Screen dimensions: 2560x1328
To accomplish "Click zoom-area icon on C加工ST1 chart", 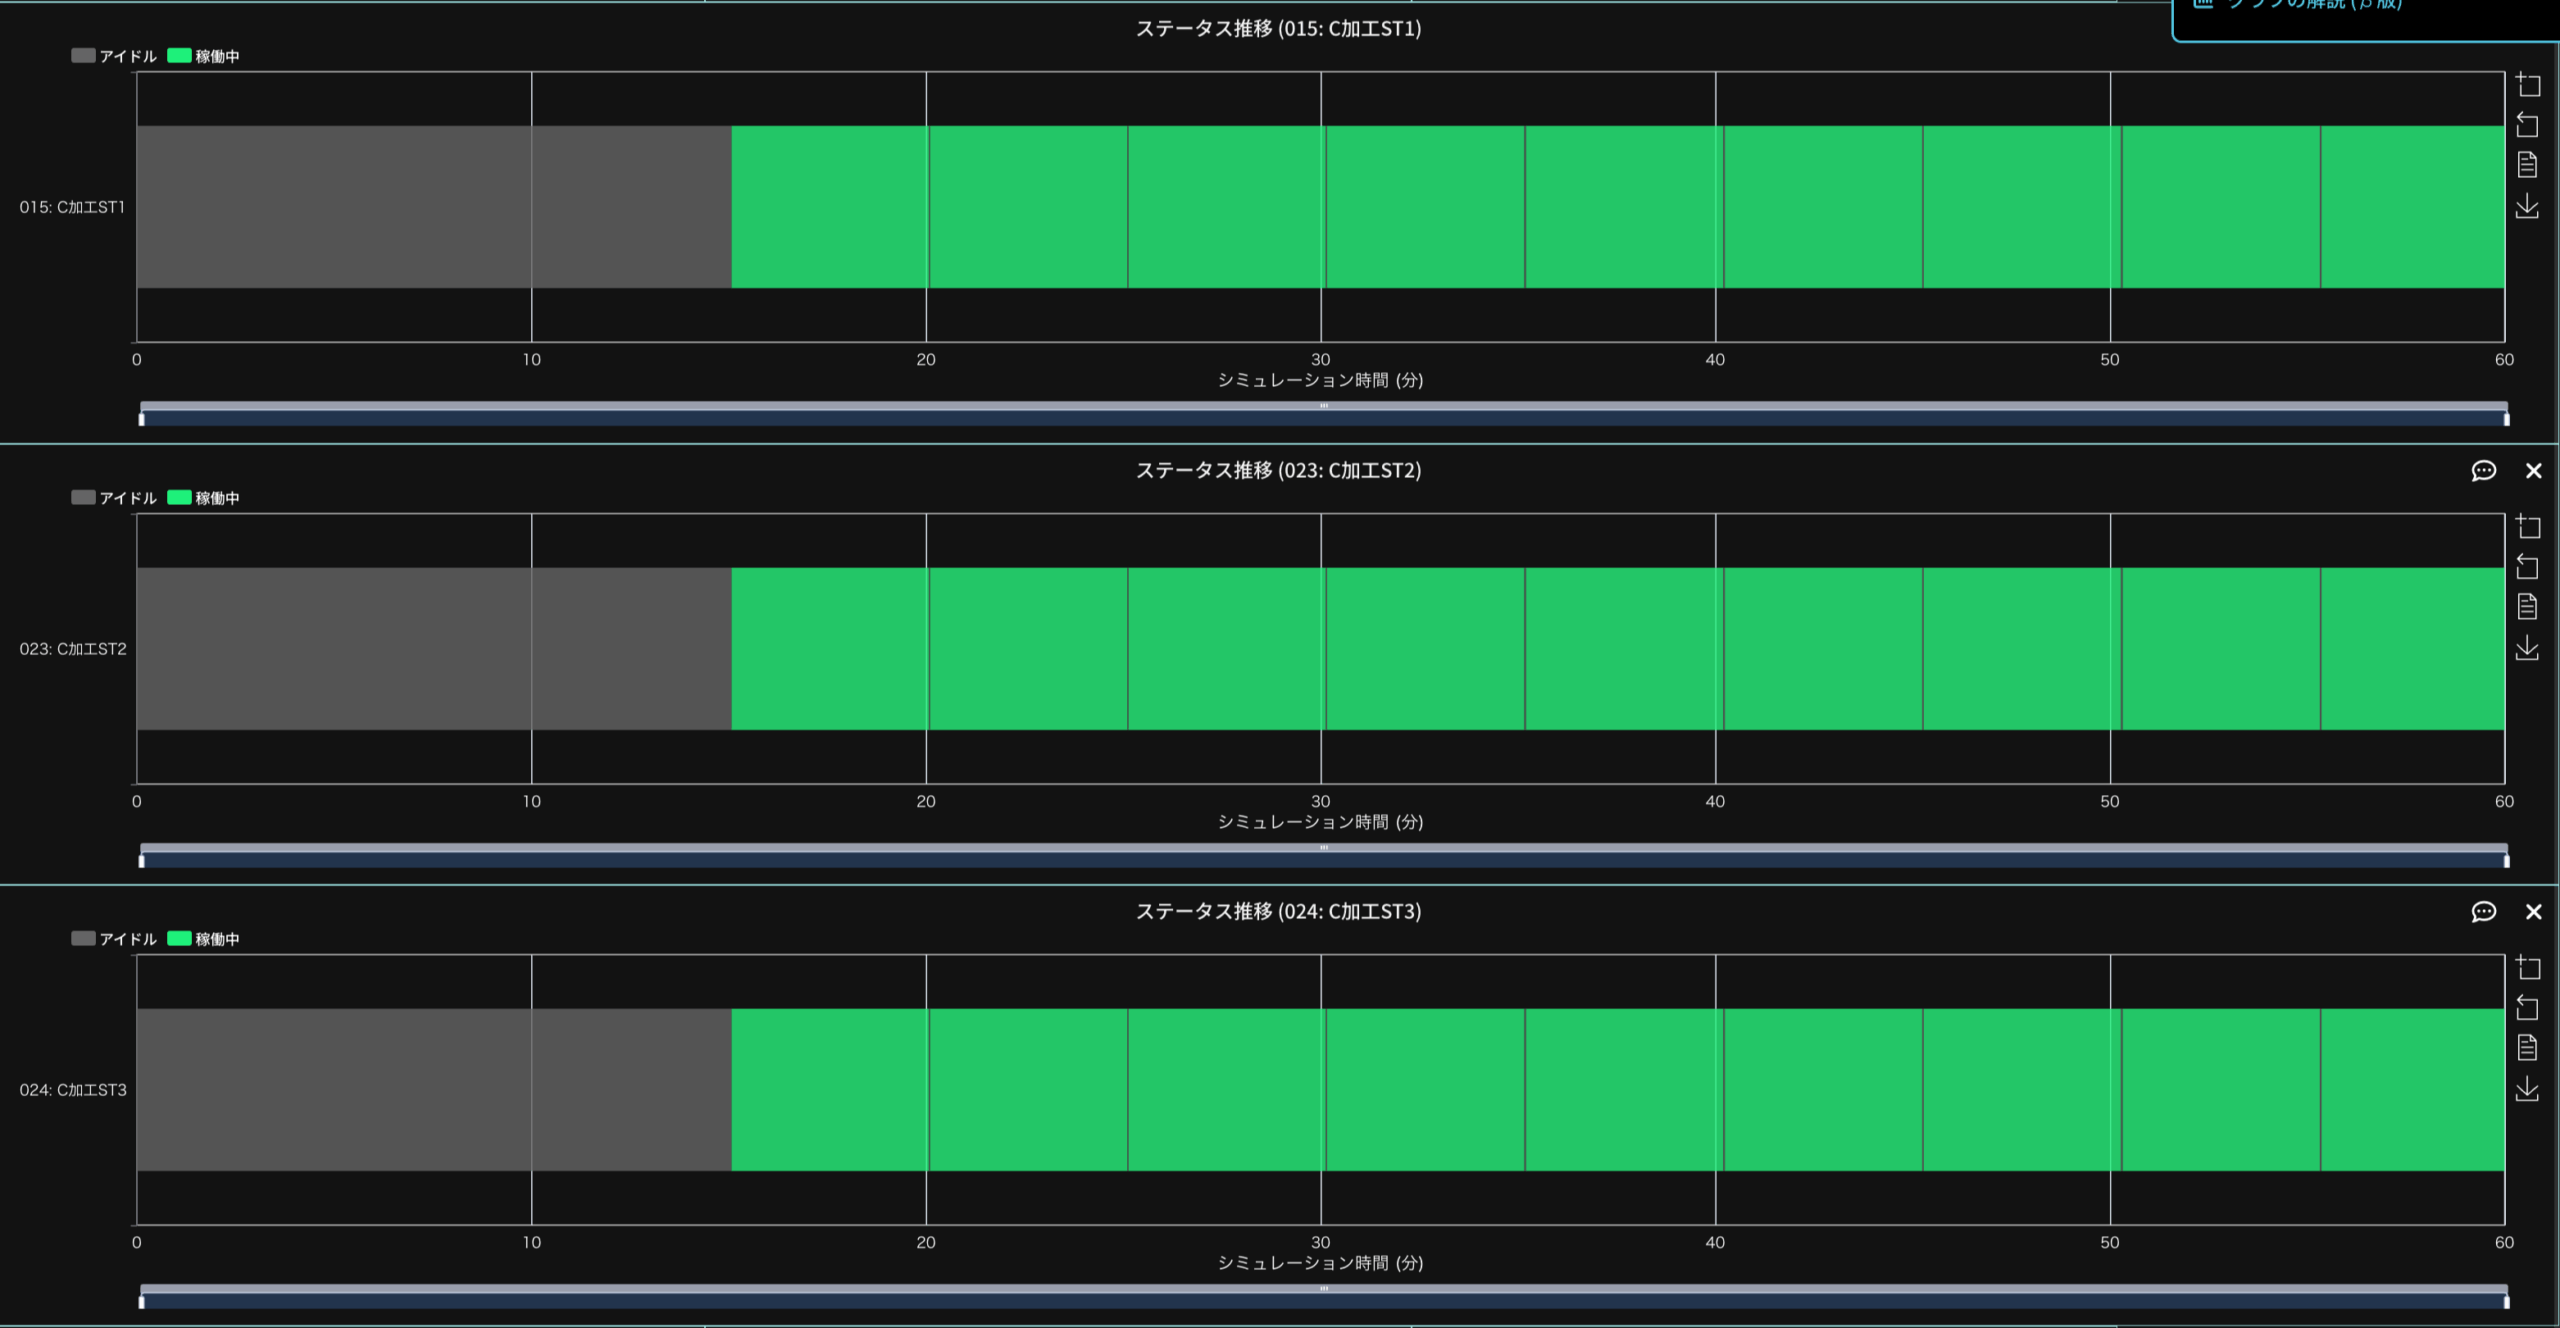I will coord(2528,85).
